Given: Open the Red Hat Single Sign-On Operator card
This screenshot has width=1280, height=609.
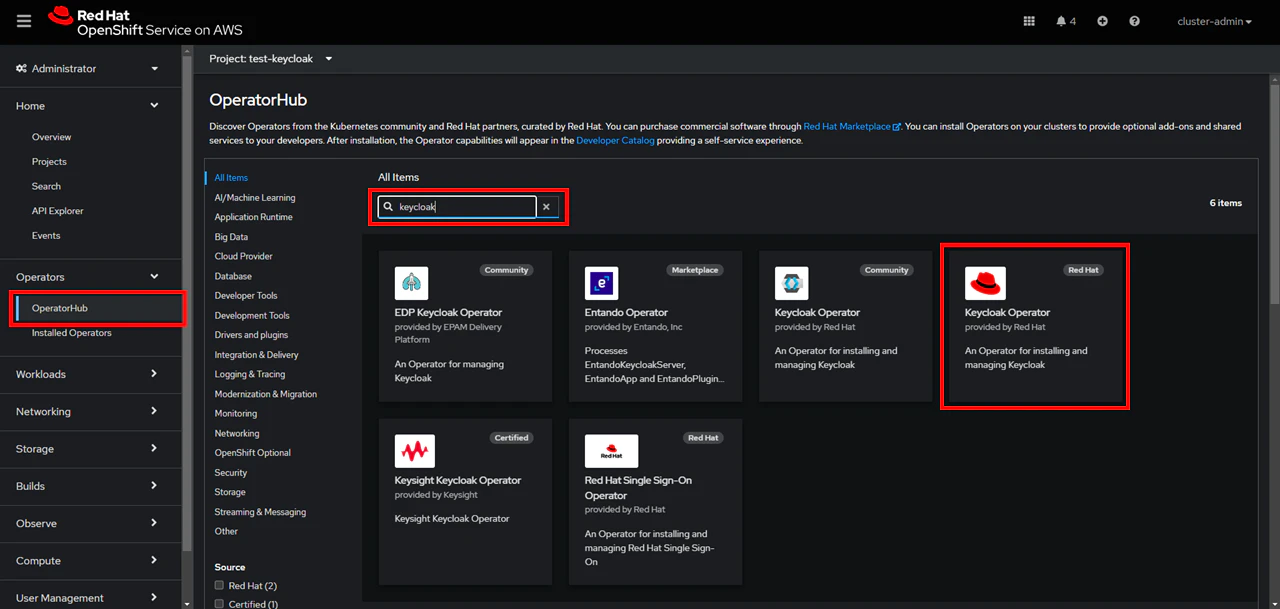Looking at the screenshot, I should click(x=655, y=502).
